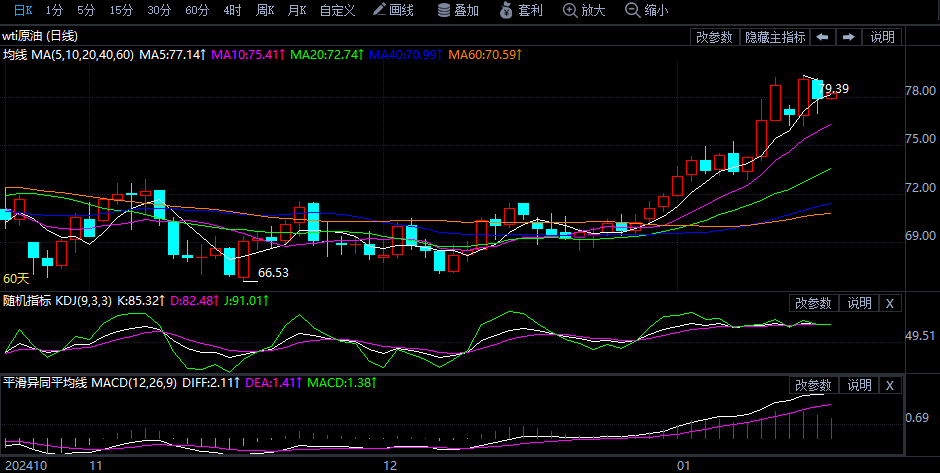Viewport: 940px width, 473px height.
Task: Click 改参数 for the main MA indicator
Action: [x=714, y=37]
